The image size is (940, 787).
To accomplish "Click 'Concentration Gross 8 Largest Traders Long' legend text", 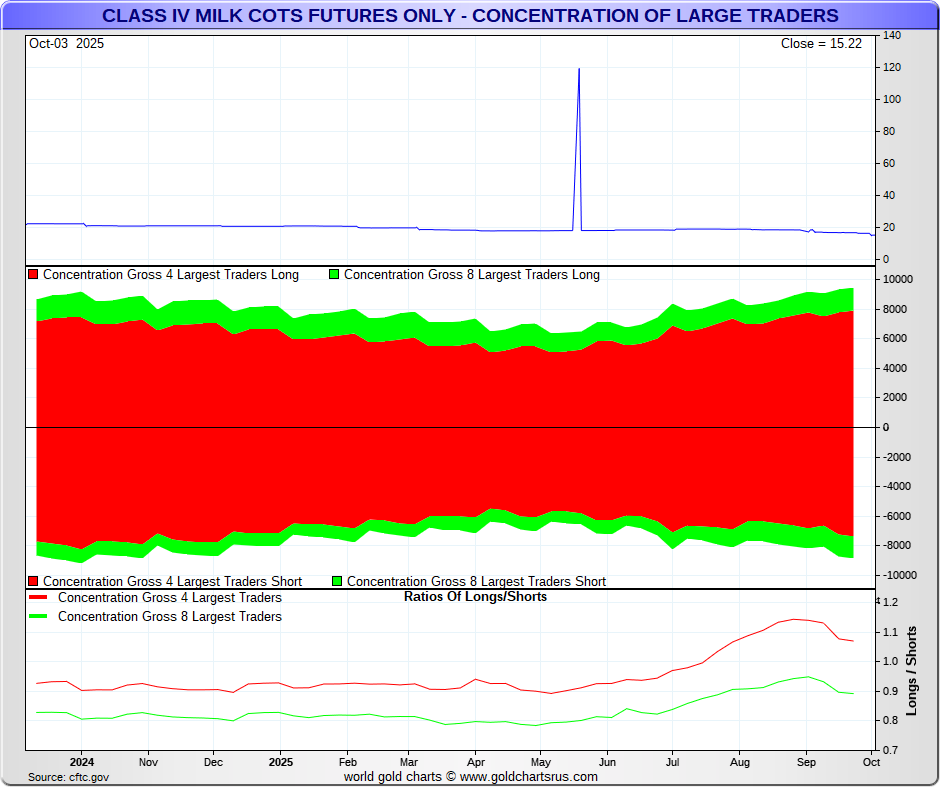I will click(472, 275).
